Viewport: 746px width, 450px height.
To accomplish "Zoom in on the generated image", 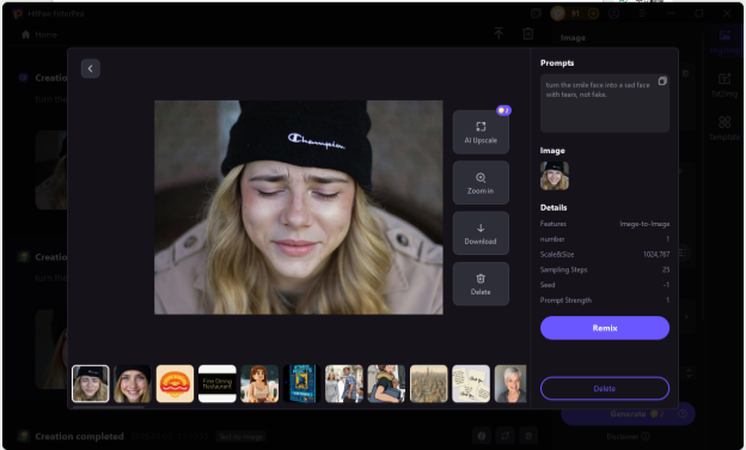I will pos(481,183).
